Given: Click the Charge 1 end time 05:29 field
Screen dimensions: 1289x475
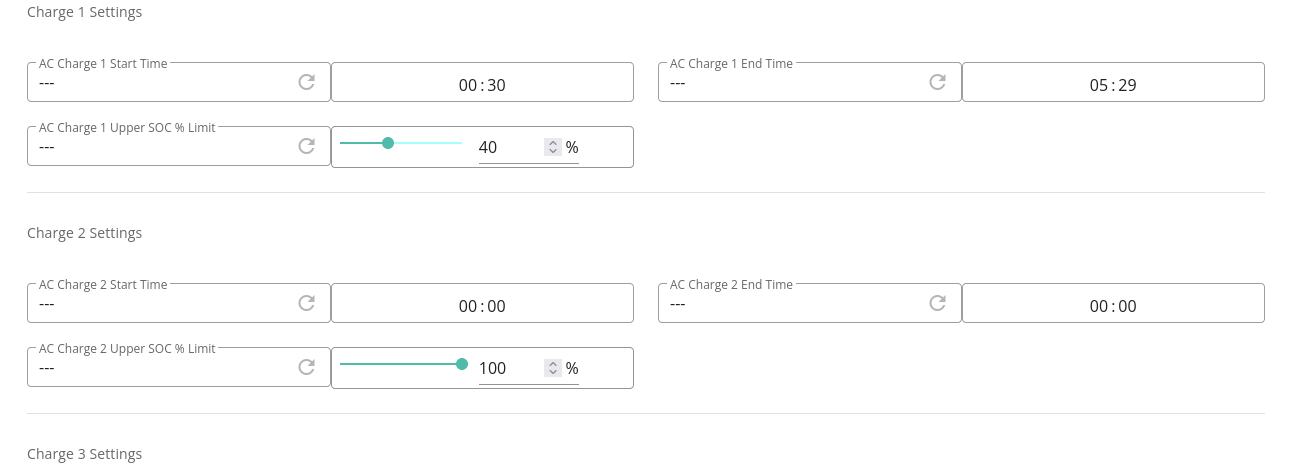Looking at the screenshot, I should 1113,83.
